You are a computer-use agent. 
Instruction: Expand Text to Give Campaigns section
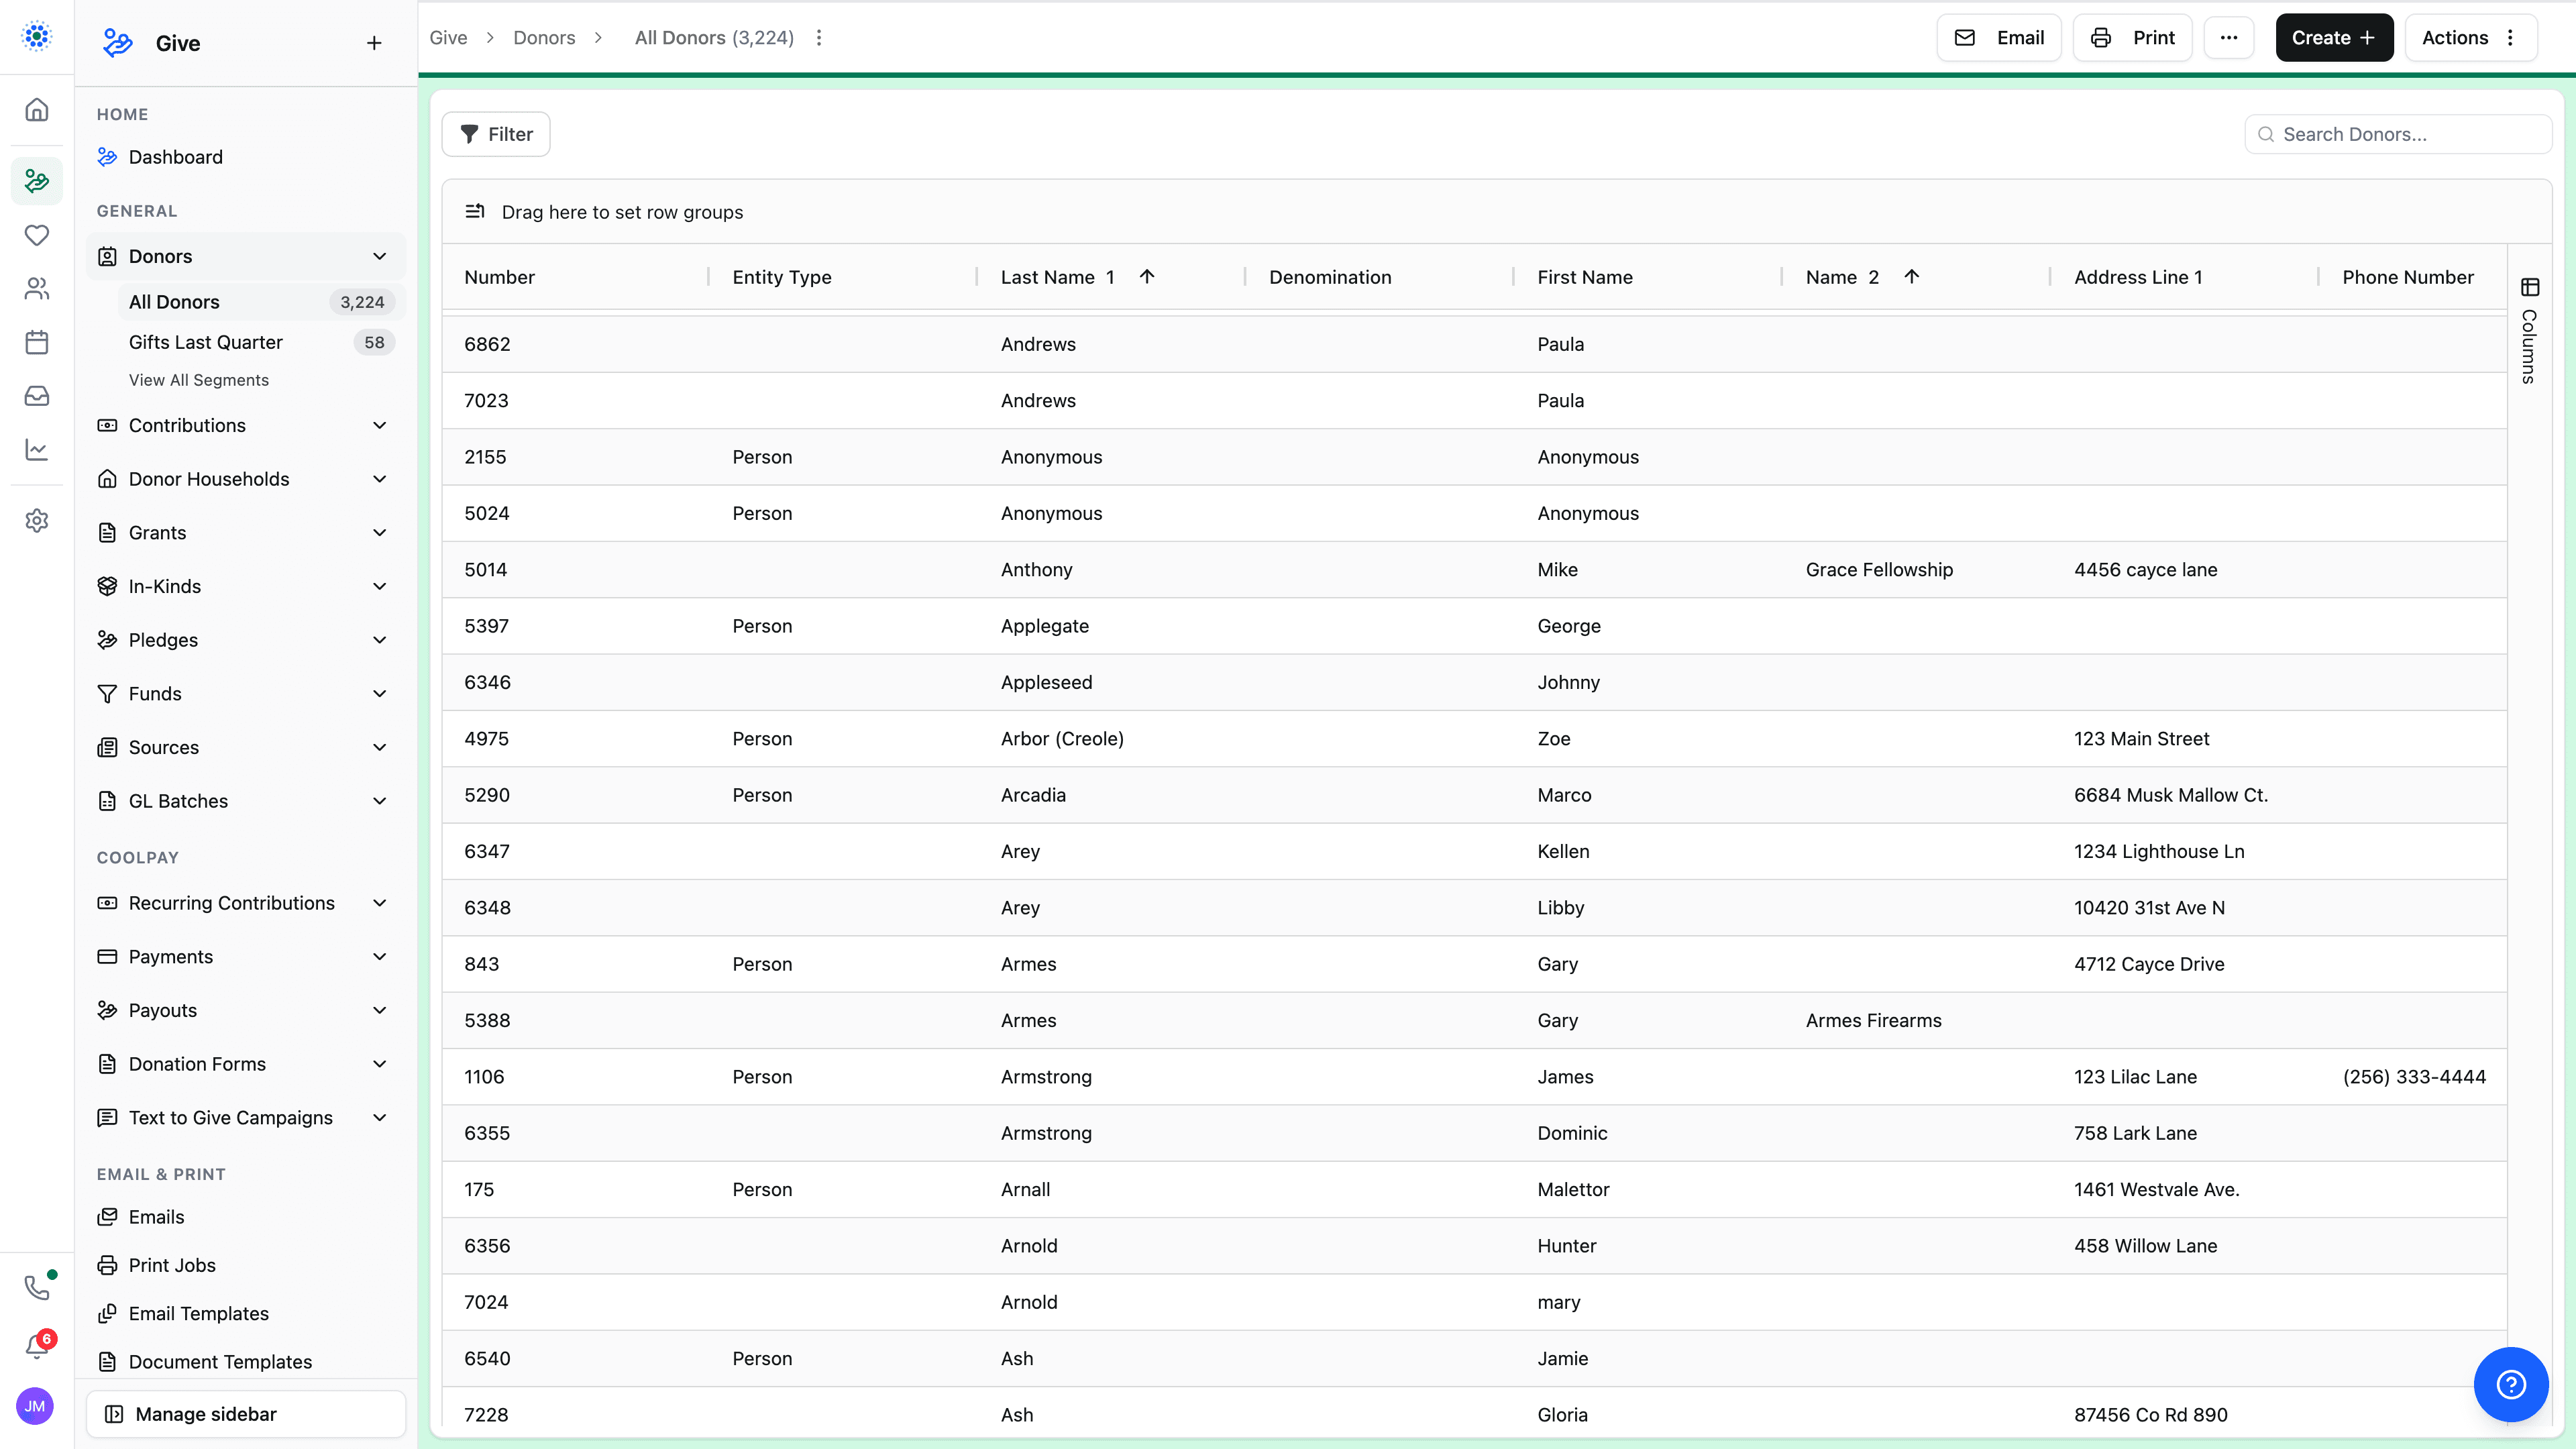point(380,1118)
